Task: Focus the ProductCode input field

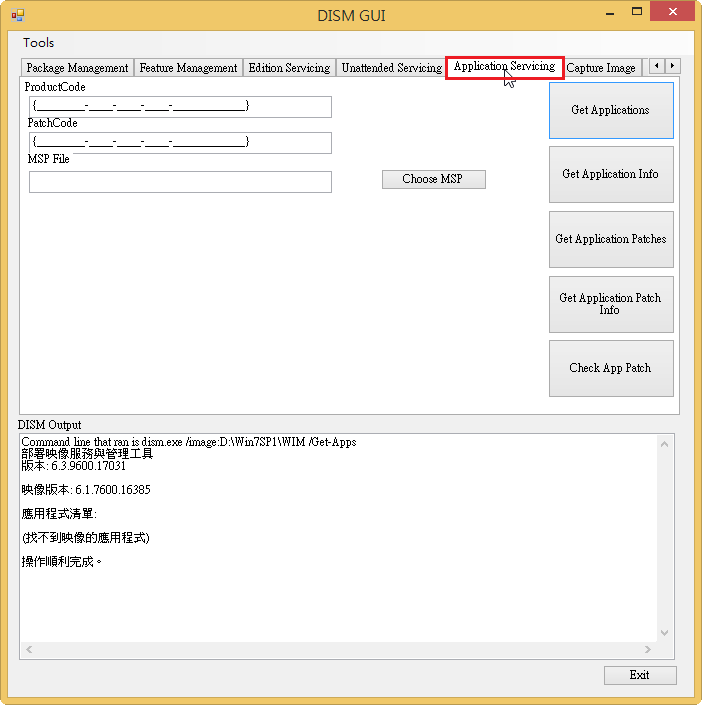Action: point(180,106)
